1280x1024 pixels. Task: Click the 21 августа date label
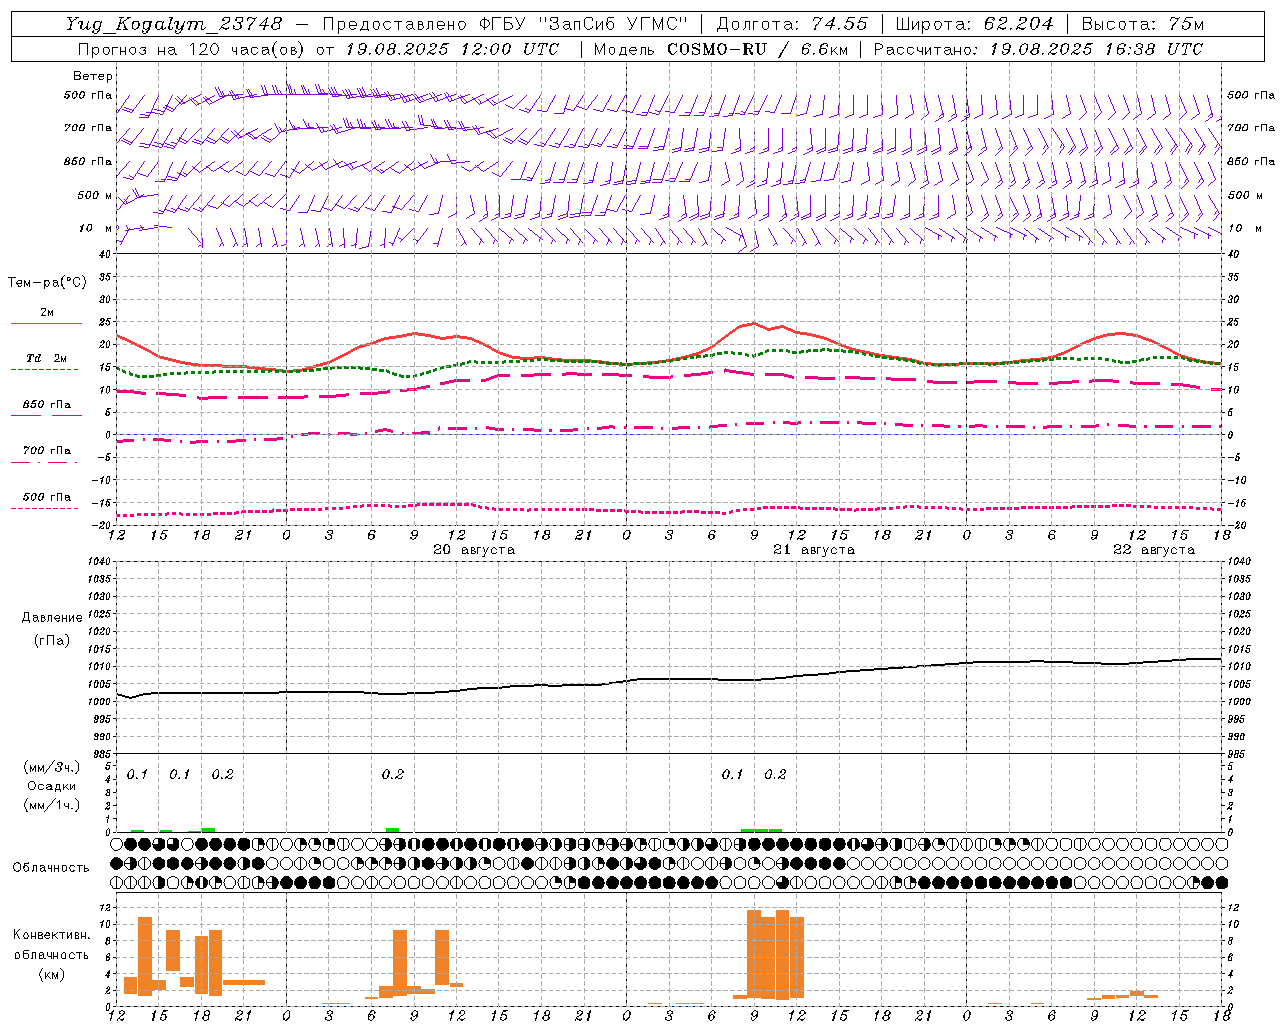click(814, 549)
